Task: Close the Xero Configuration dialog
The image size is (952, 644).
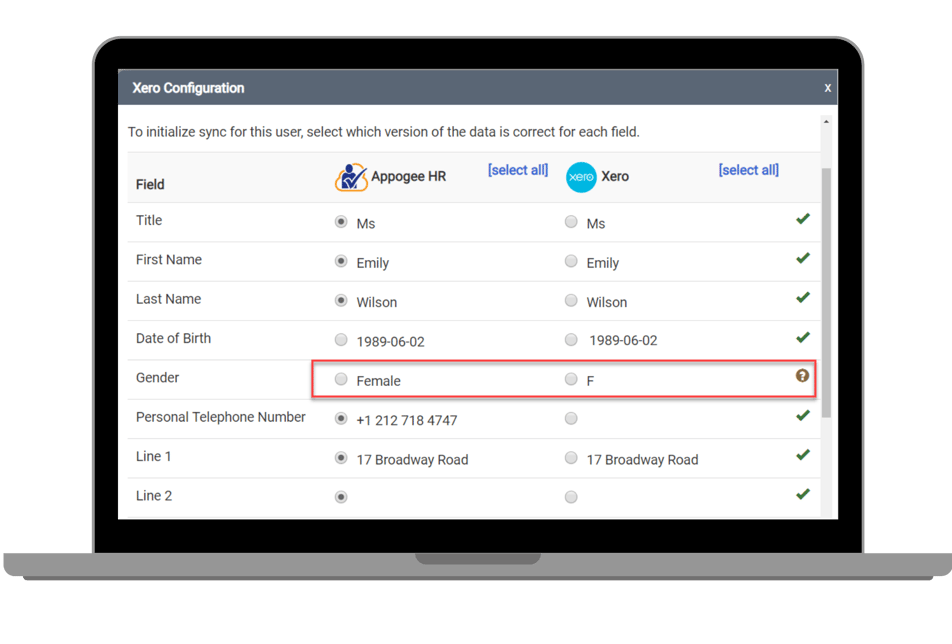Action: click(x=827, y=88)
